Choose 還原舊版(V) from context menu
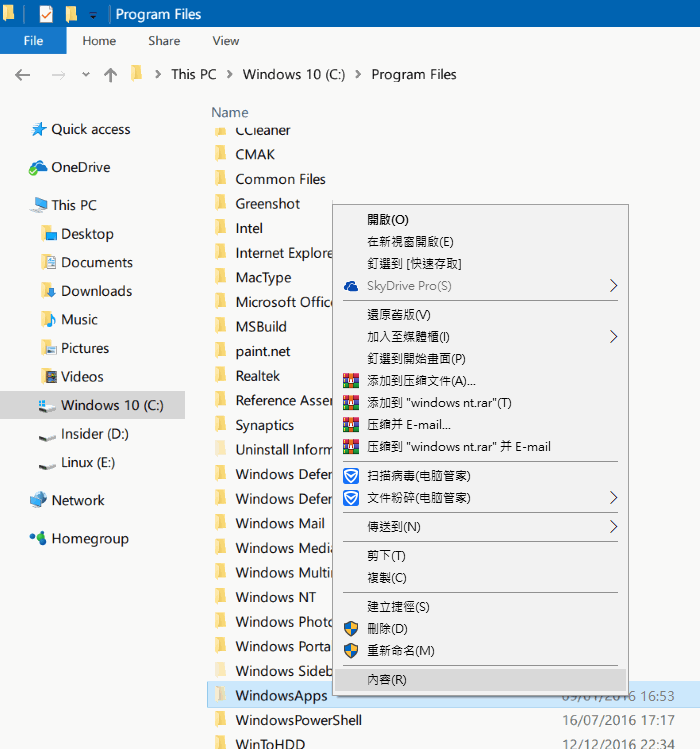This screenshot has height=749, width=700. pos(398,315)
